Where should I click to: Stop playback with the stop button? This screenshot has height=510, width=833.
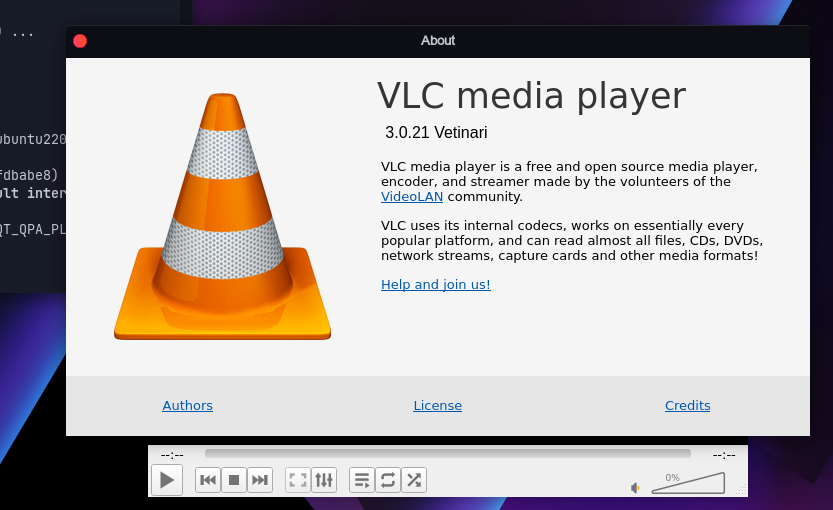point(234,480)
